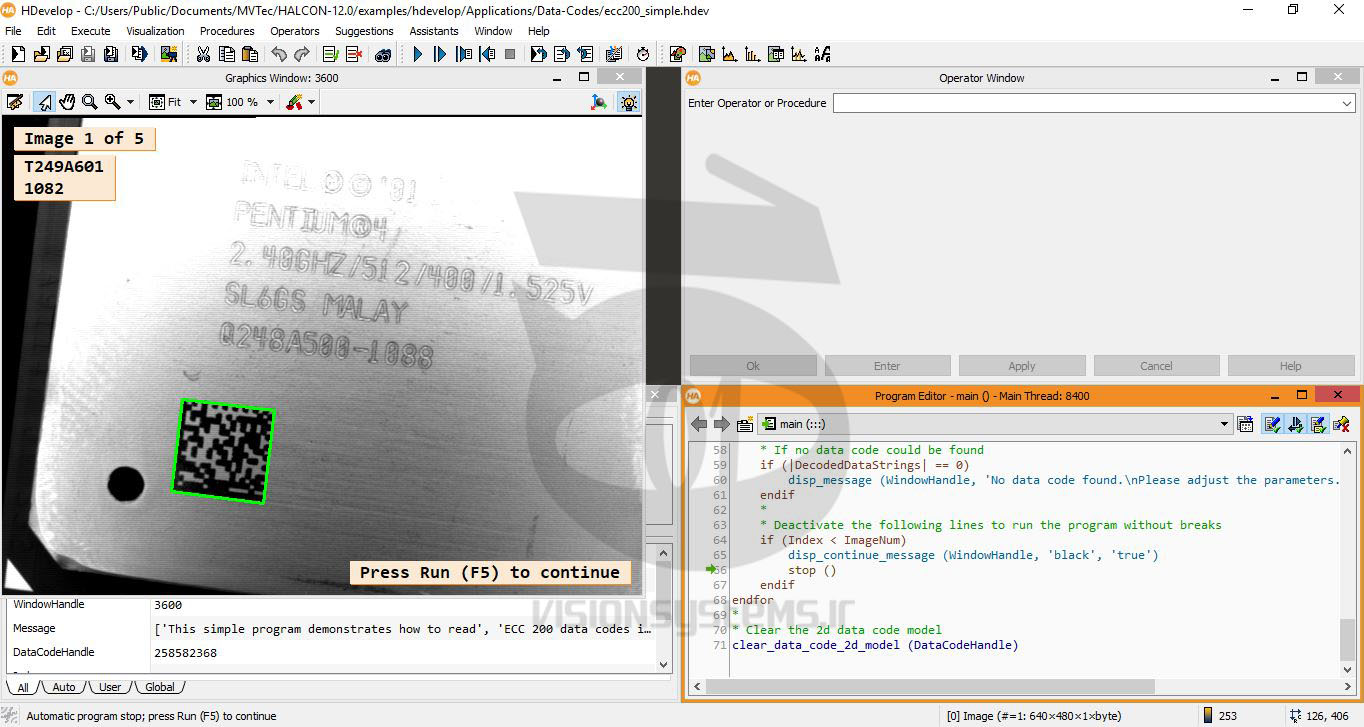Click the Help button in Operator Window
The image size is (1364, 727).
click(x=1291, y=366)
